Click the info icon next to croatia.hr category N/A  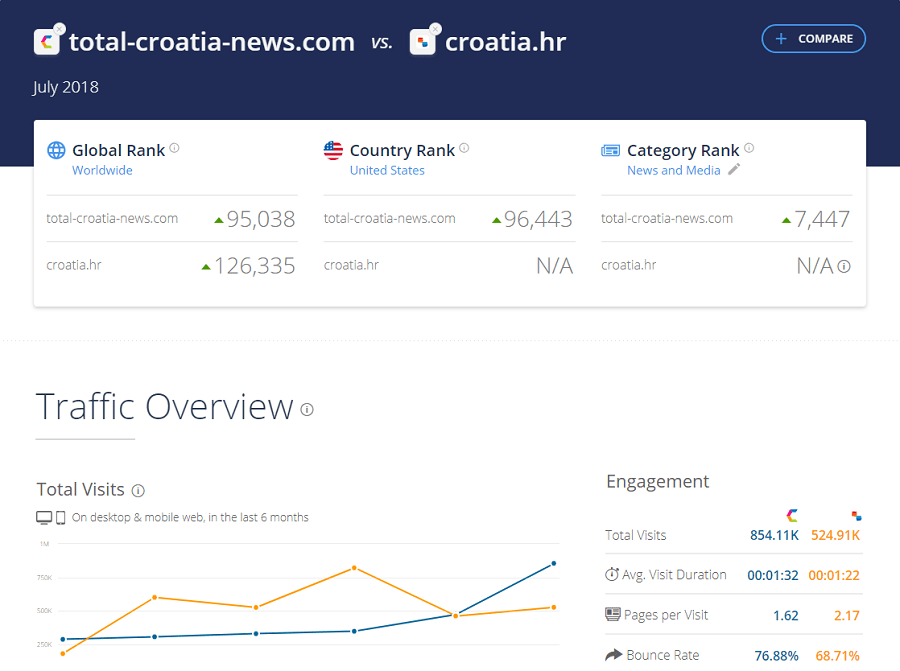tap(844, 266)
